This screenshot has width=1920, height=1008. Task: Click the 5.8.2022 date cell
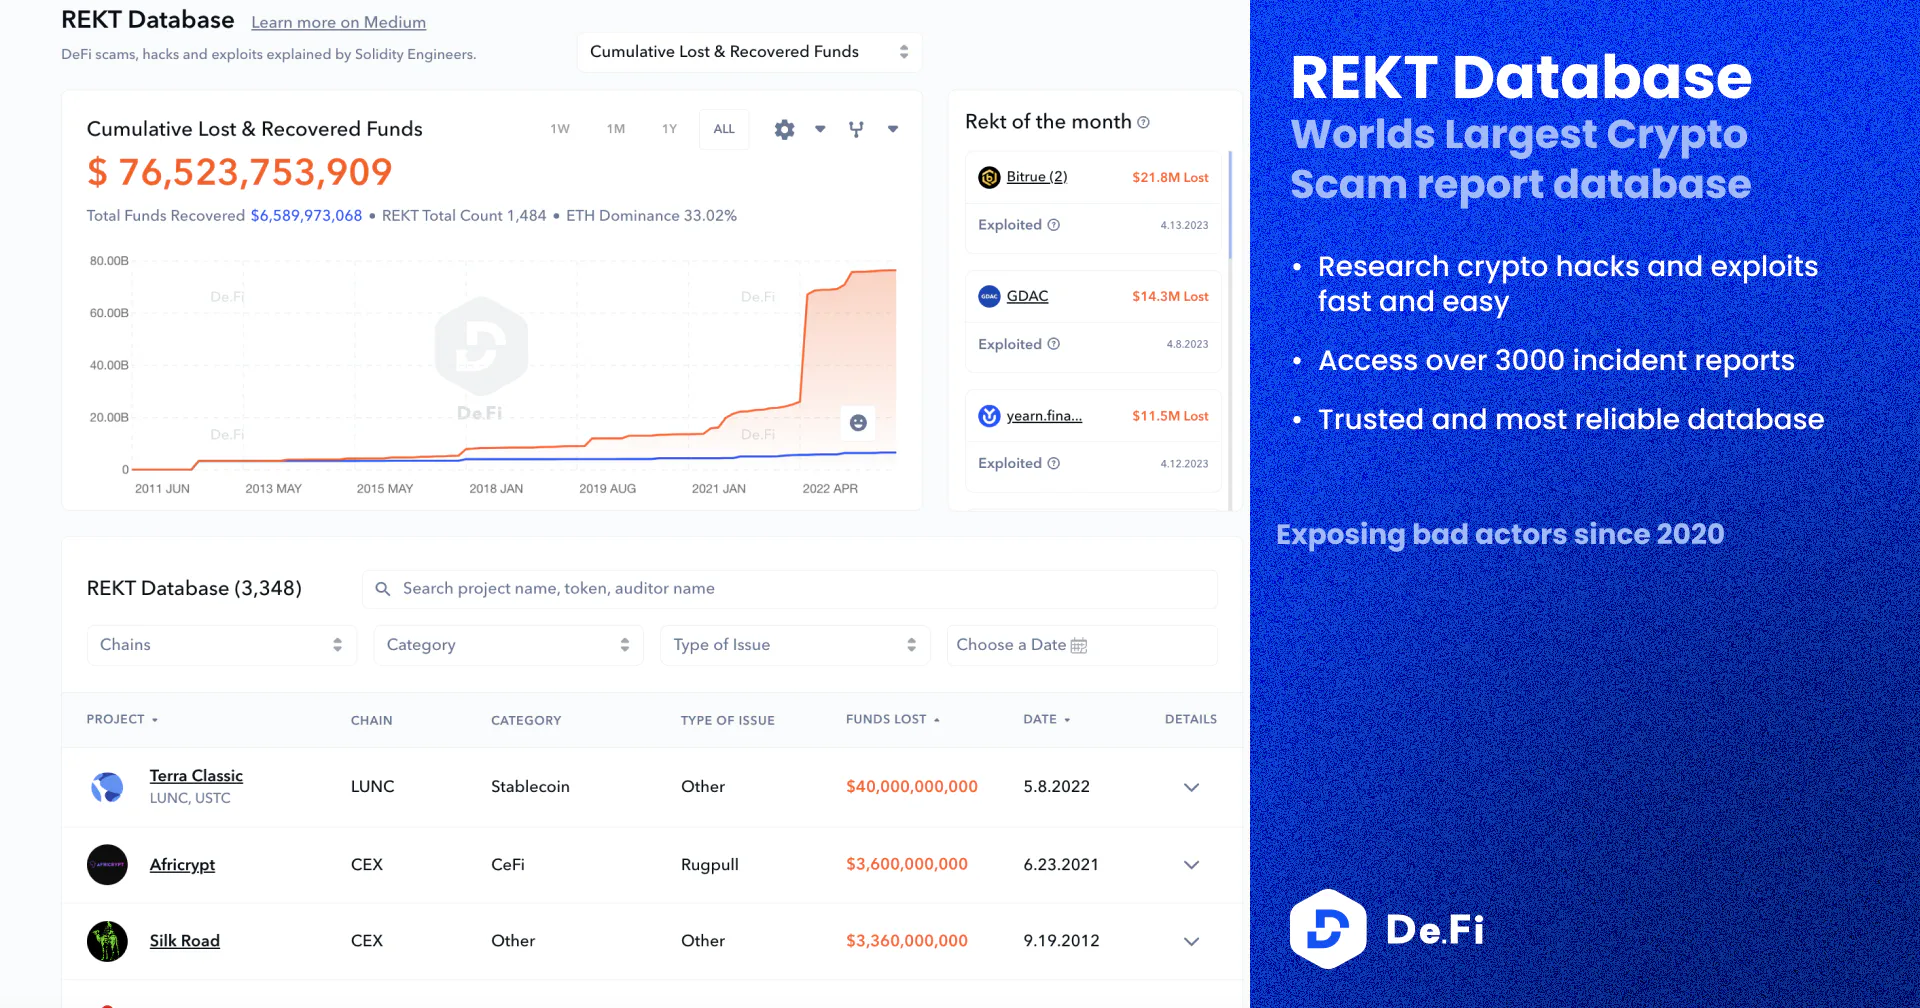[1056, 787]
